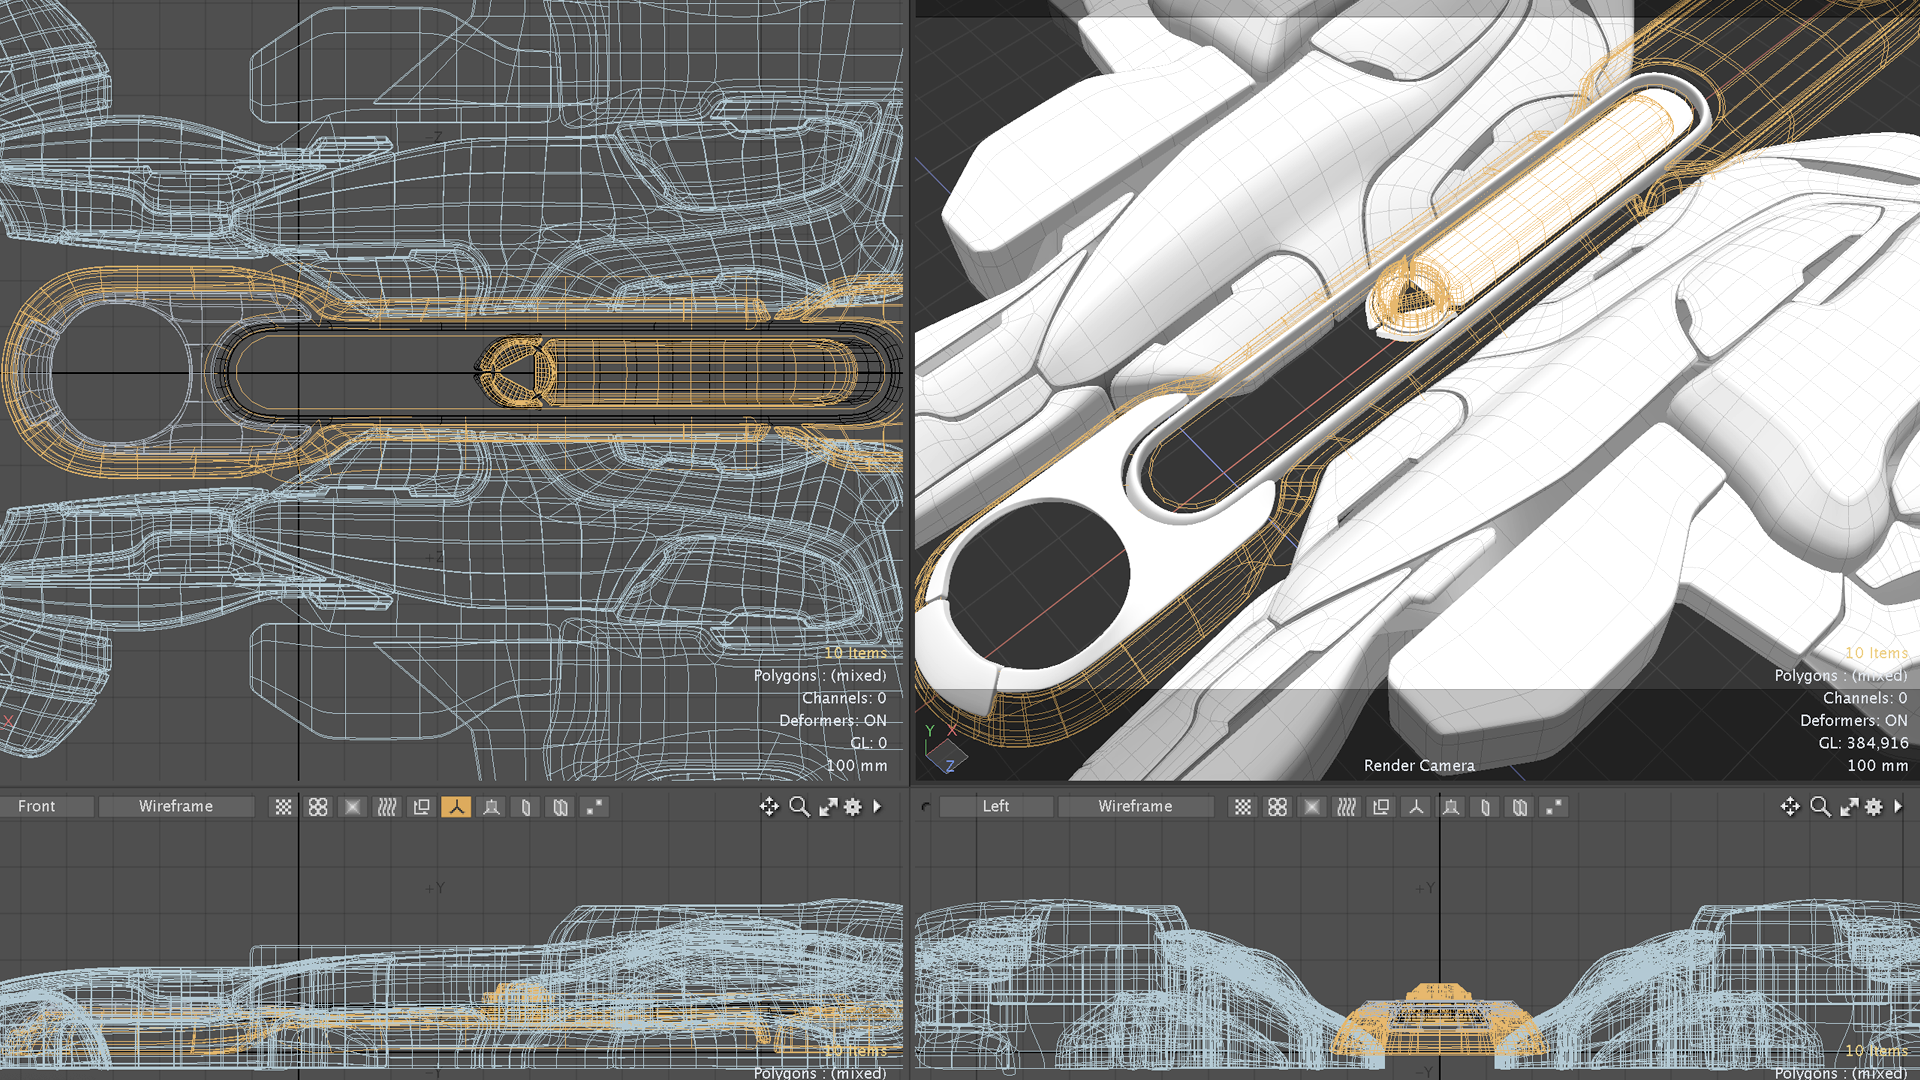Click '10 Items' text in top-left viewport
The width and height of the screenshot is (1920, 1080).
(856, 652)
